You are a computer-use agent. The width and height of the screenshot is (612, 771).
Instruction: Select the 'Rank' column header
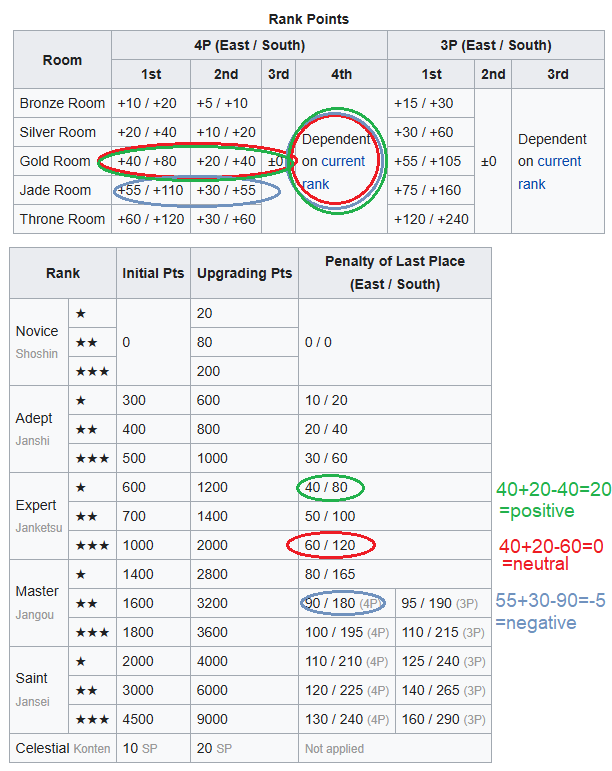click(63, 273)
